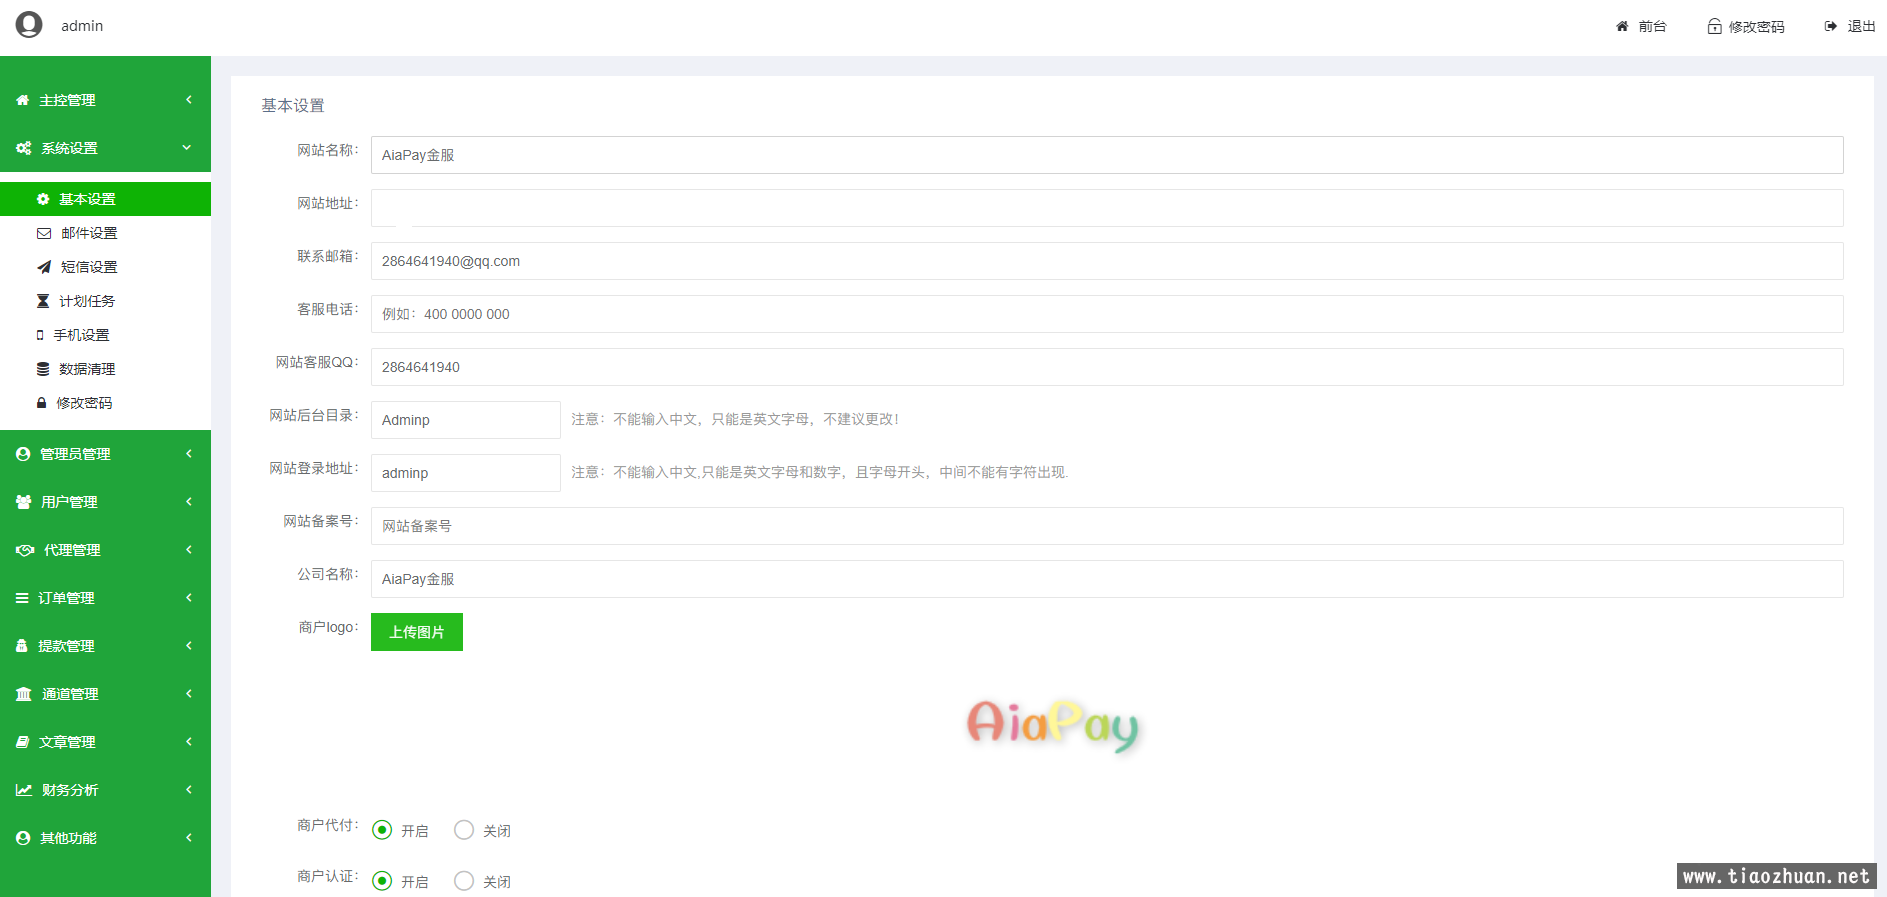Click the icon beside 提款管理

click(x=22, y=646)
